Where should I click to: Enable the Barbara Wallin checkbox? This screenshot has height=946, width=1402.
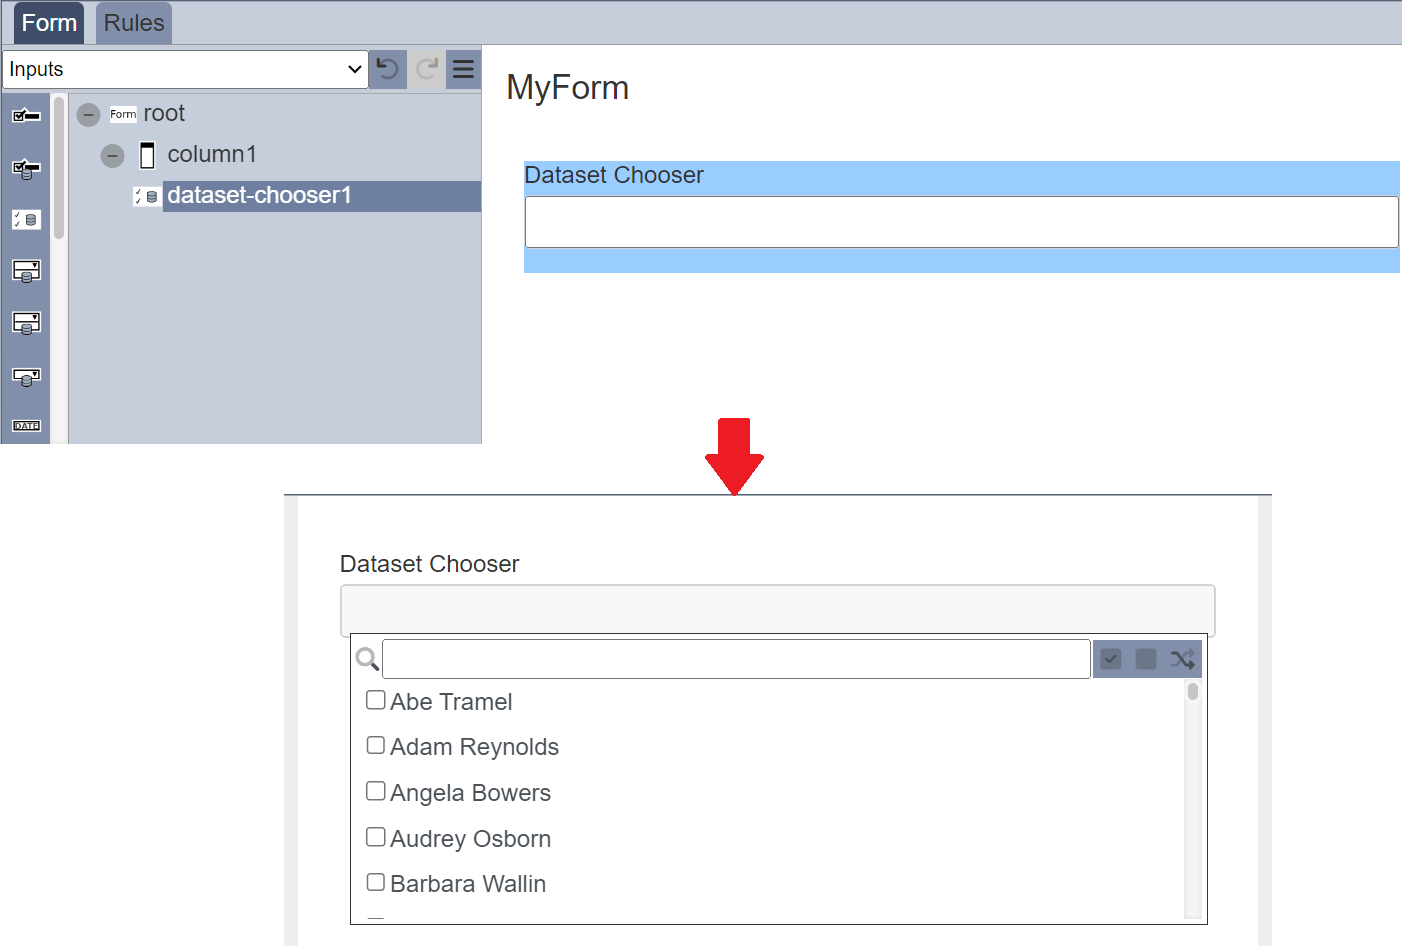[x=376, y=882]
